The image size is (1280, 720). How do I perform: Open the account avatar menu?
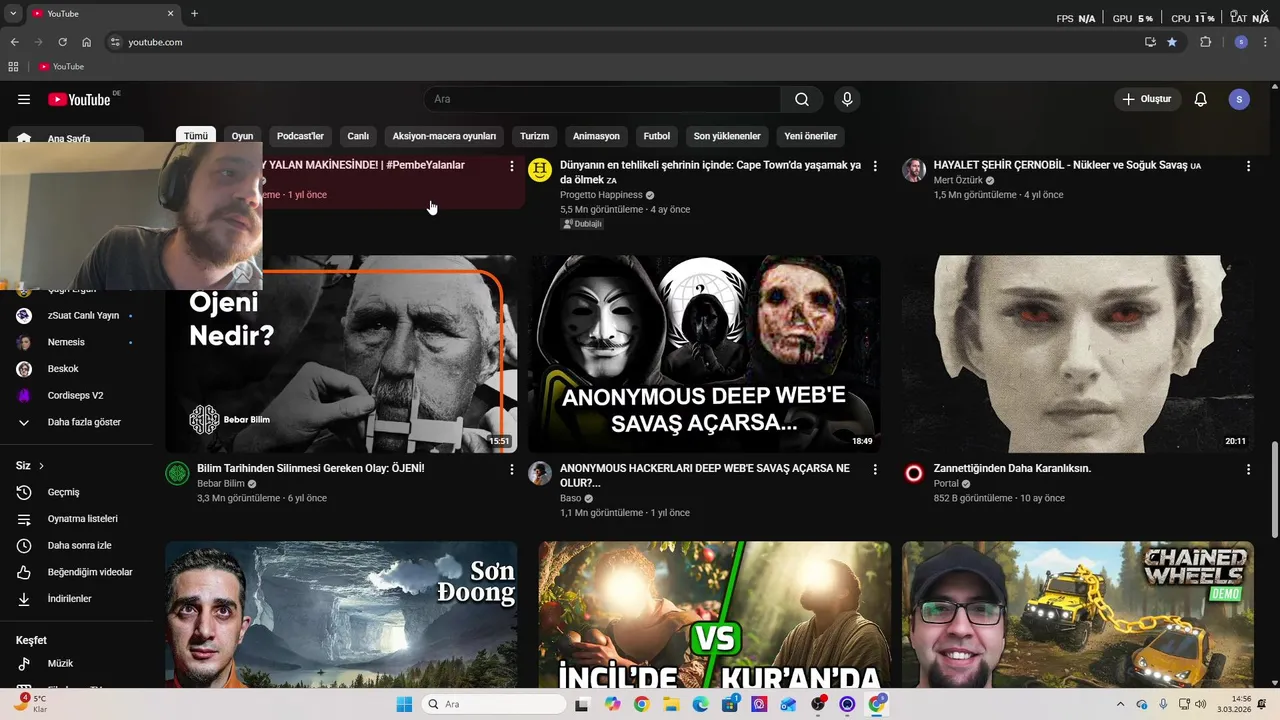click(1239, 99)
